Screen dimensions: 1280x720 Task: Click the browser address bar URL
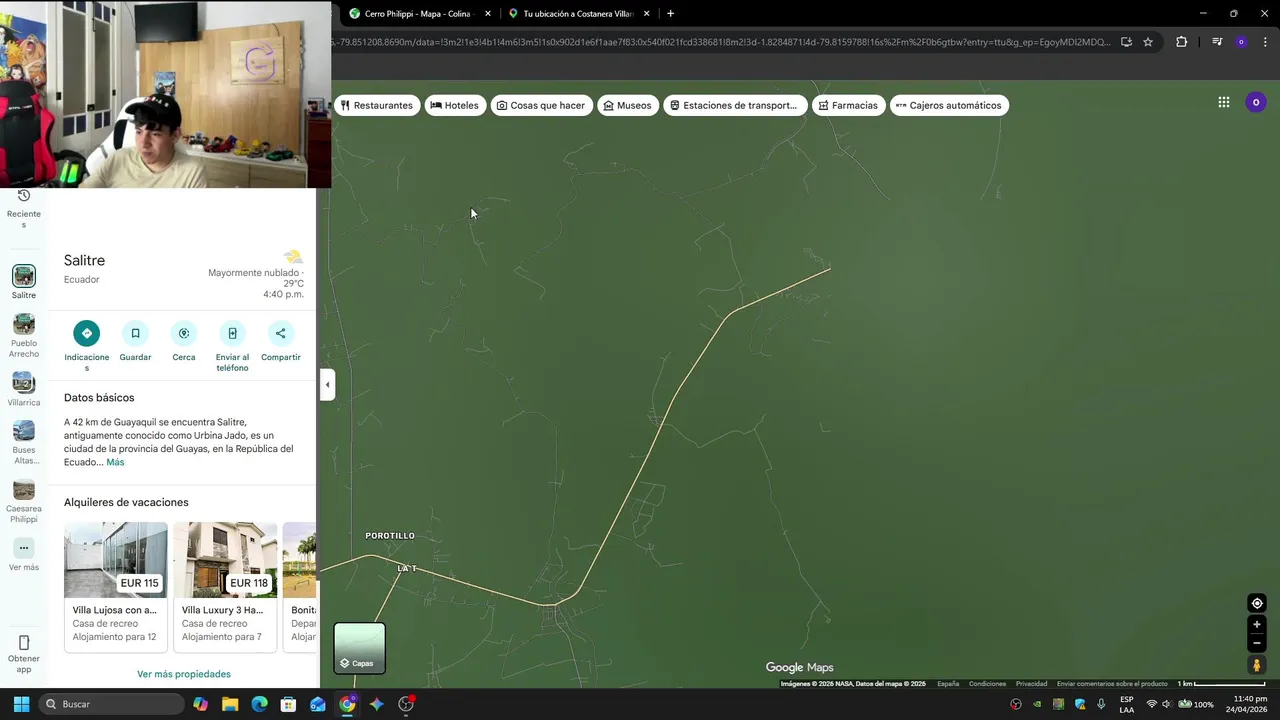pyautogui.click(x=723, y=42)
